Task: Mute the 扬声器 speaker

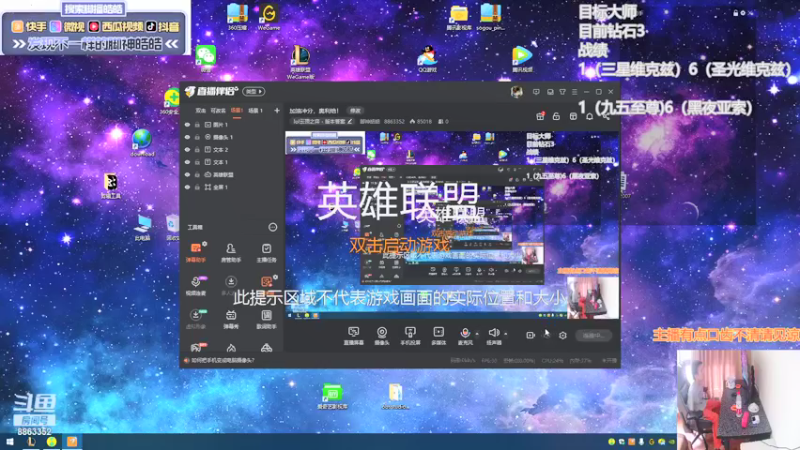Action: click(493, 336)
